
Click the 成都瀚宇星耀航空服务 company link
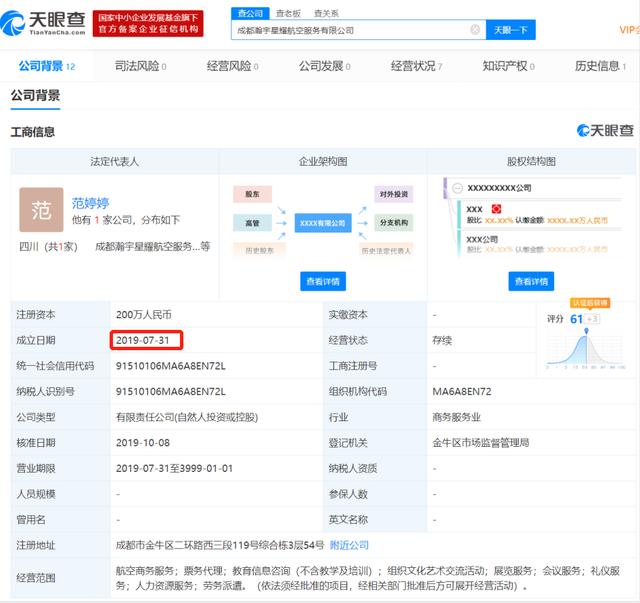coord(153,246)
